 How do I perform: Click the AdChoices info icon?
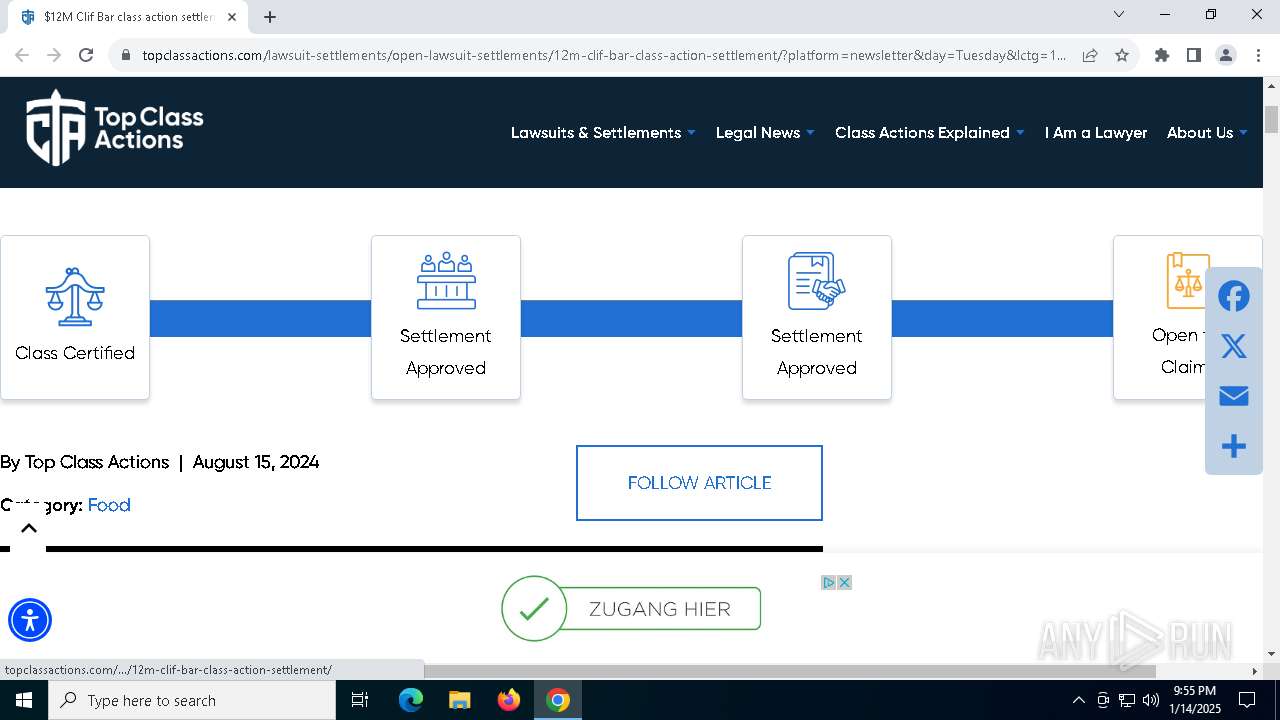pos(829,582)
